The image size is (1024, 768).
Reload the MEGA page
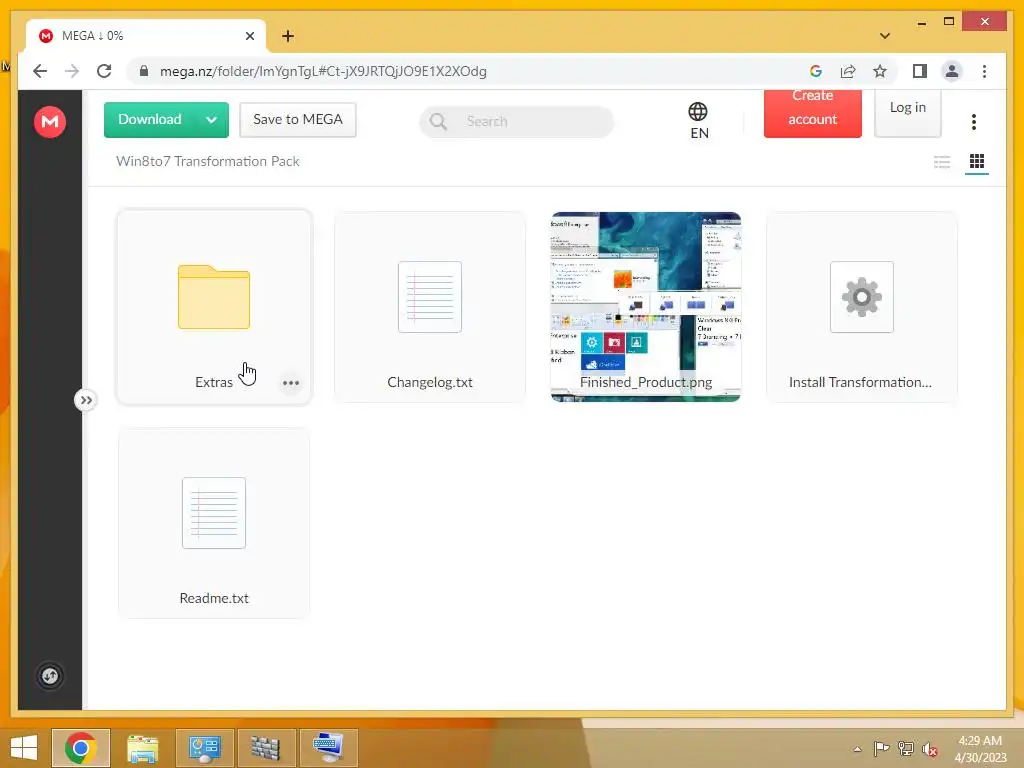tap(104, 71)
